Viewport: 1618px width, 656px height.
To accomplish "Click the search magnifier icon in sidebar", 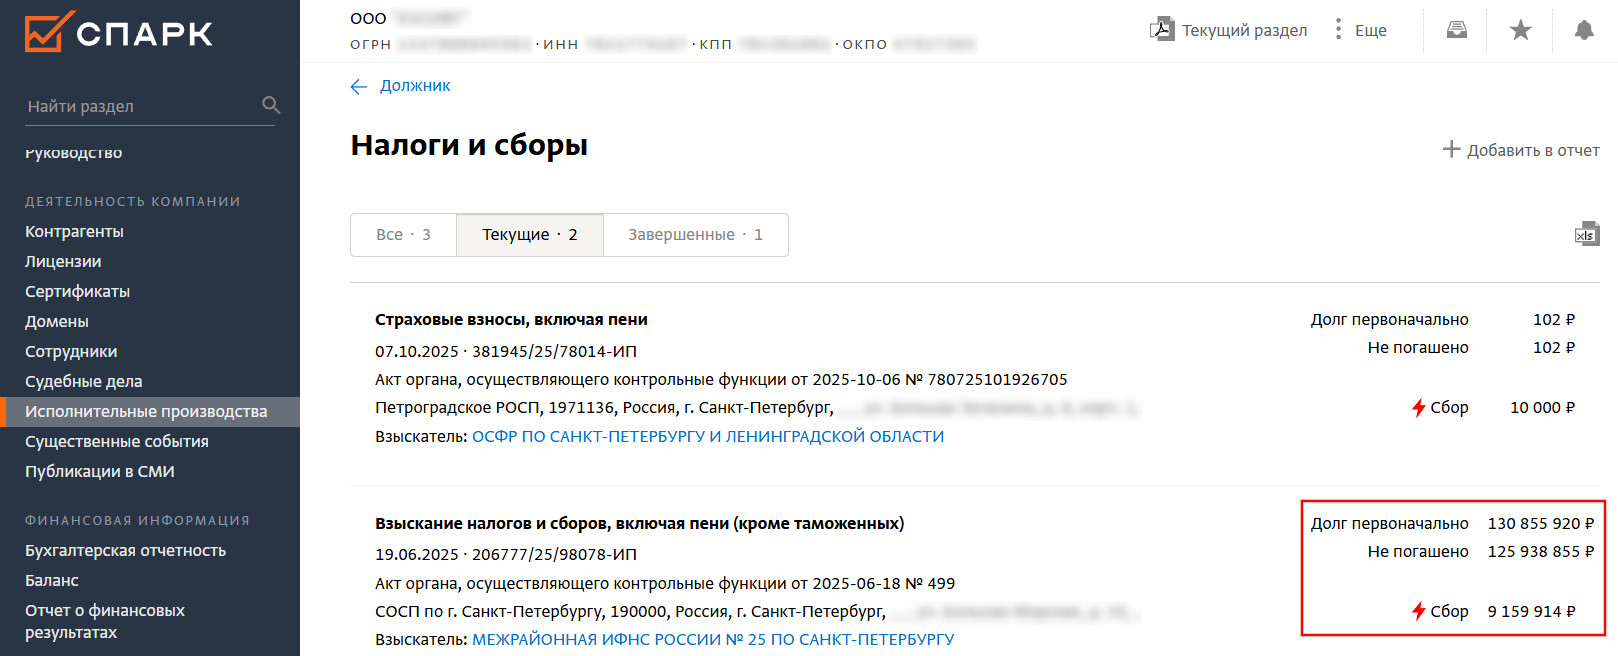I will tap(271, 105).
